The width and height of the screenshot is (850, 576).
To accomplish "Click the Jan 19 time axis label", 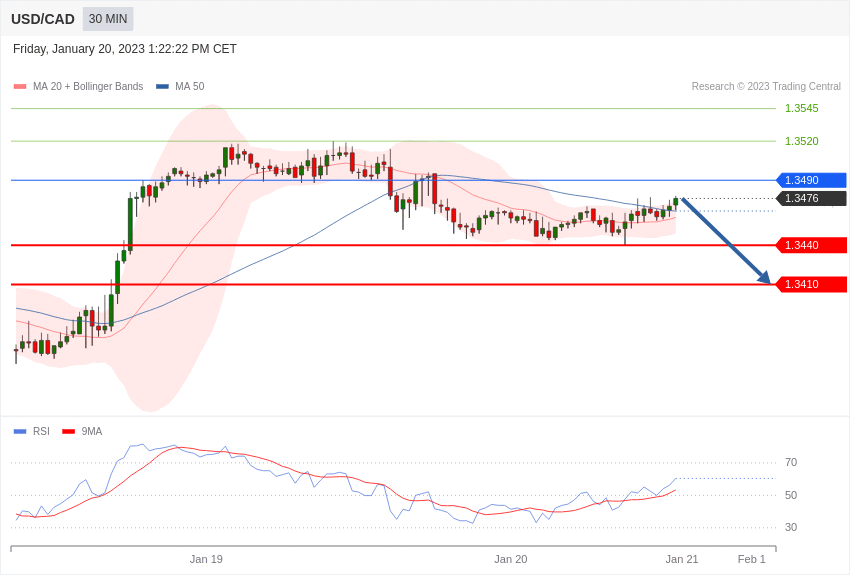I will point(206,559).
